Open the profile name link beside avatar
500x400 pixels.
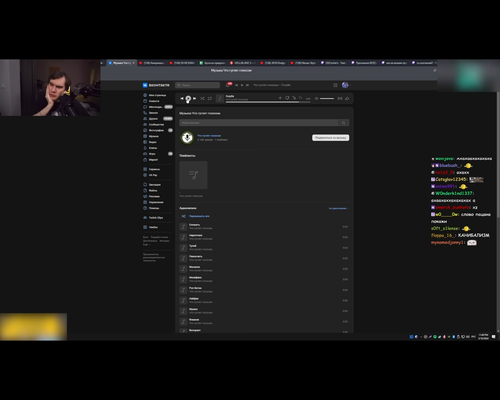point(209,136)
